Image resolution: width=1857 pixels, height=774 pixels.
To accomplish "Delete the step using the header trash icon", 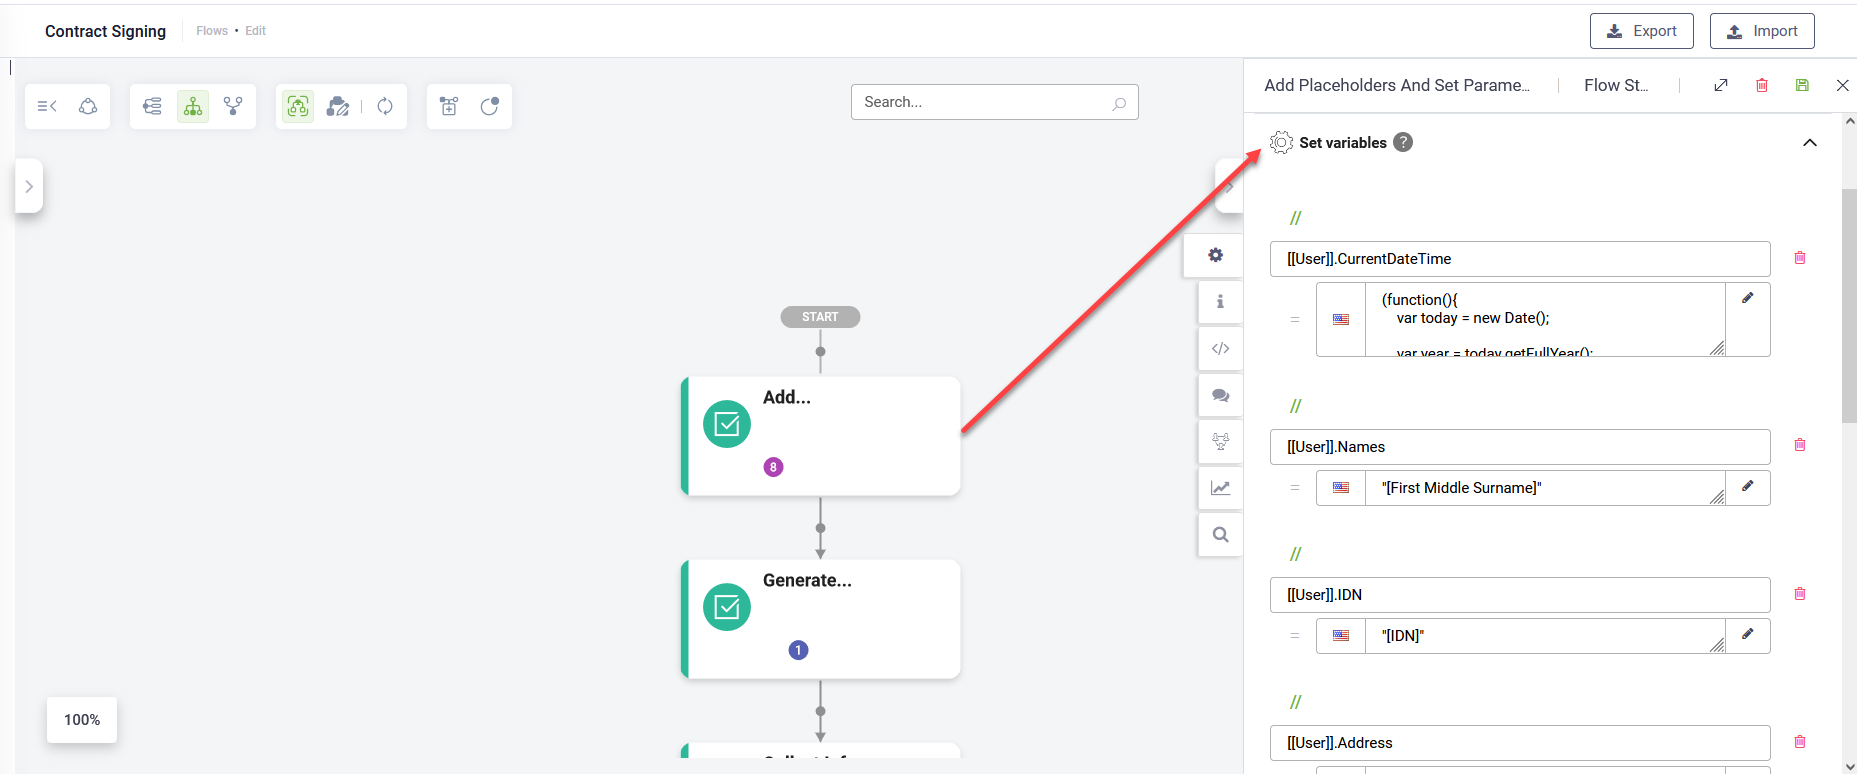I will point(1762,86).
